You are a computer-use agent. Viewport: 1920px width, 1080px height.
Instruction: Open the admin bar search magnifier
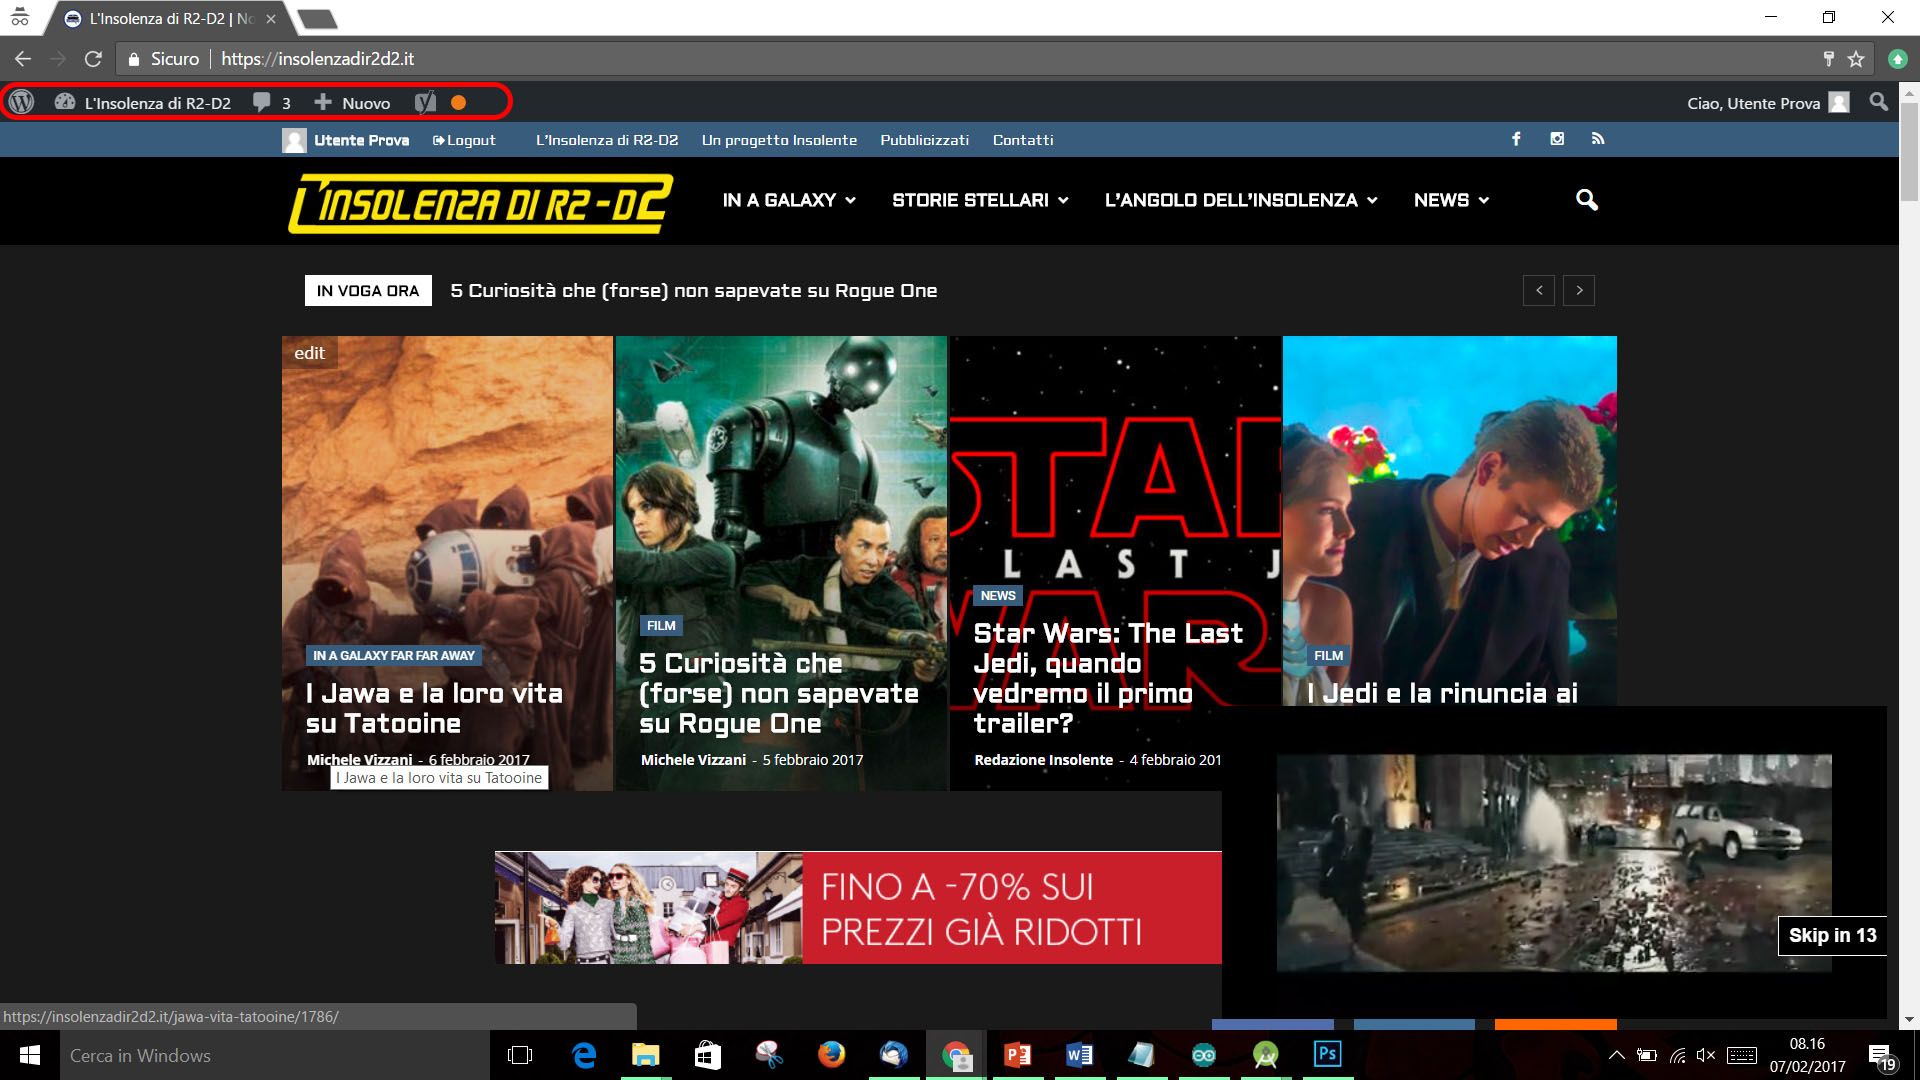coord(1879,102)
